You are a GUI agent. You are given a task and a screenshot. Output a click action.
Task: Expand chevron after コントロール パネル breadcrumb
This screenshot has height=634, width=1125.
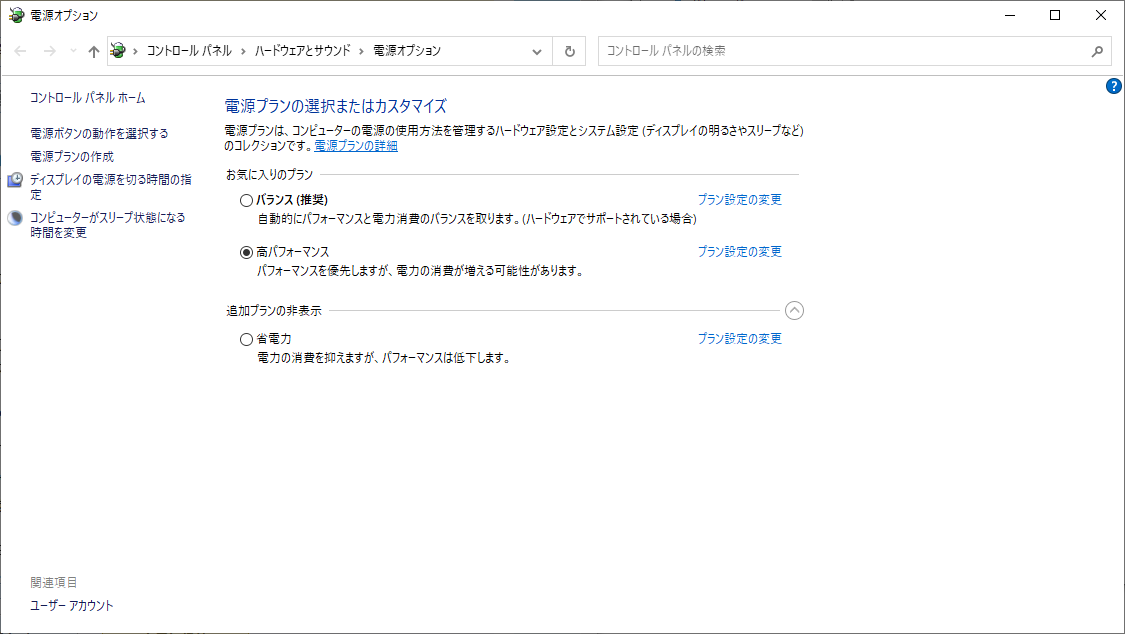pyautogui.click(x=243, y=51)
